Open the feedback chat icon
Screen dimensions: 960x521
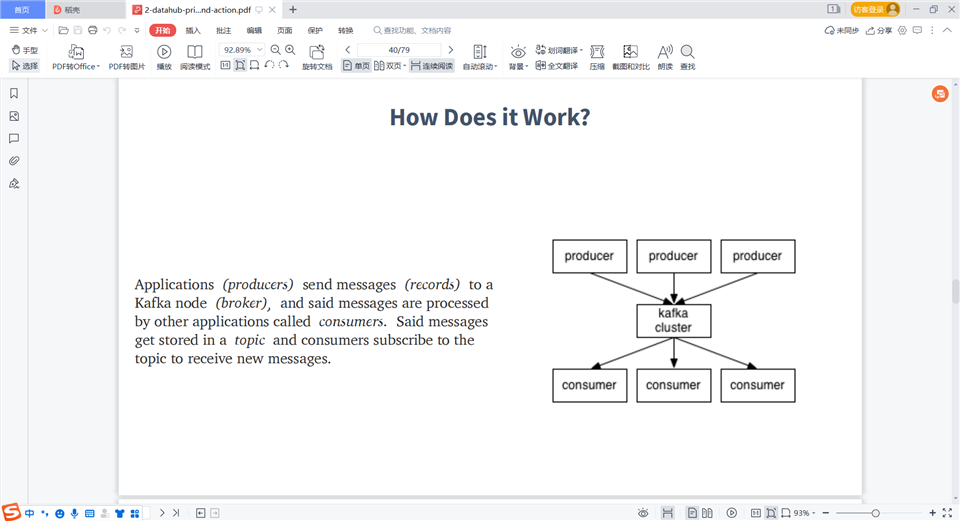pyautogui.click(x=917, y=30)
